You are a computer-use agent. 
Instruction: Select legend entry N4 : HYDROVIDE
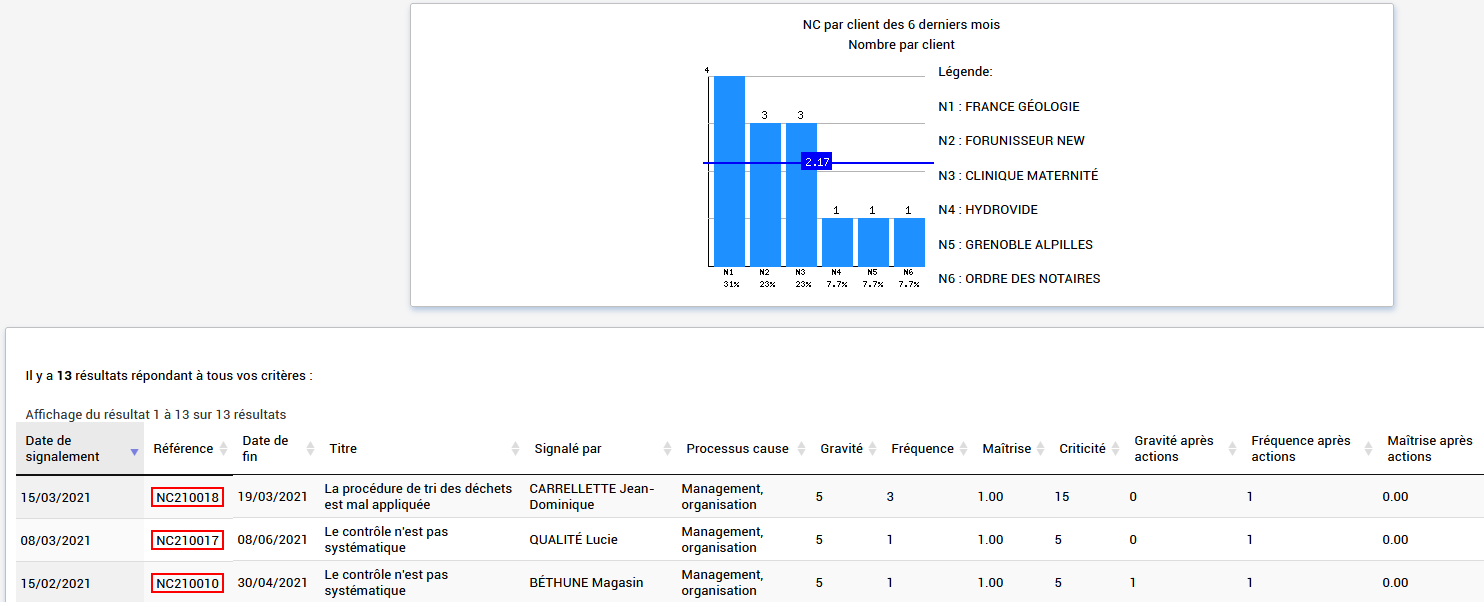pos(988,210)
